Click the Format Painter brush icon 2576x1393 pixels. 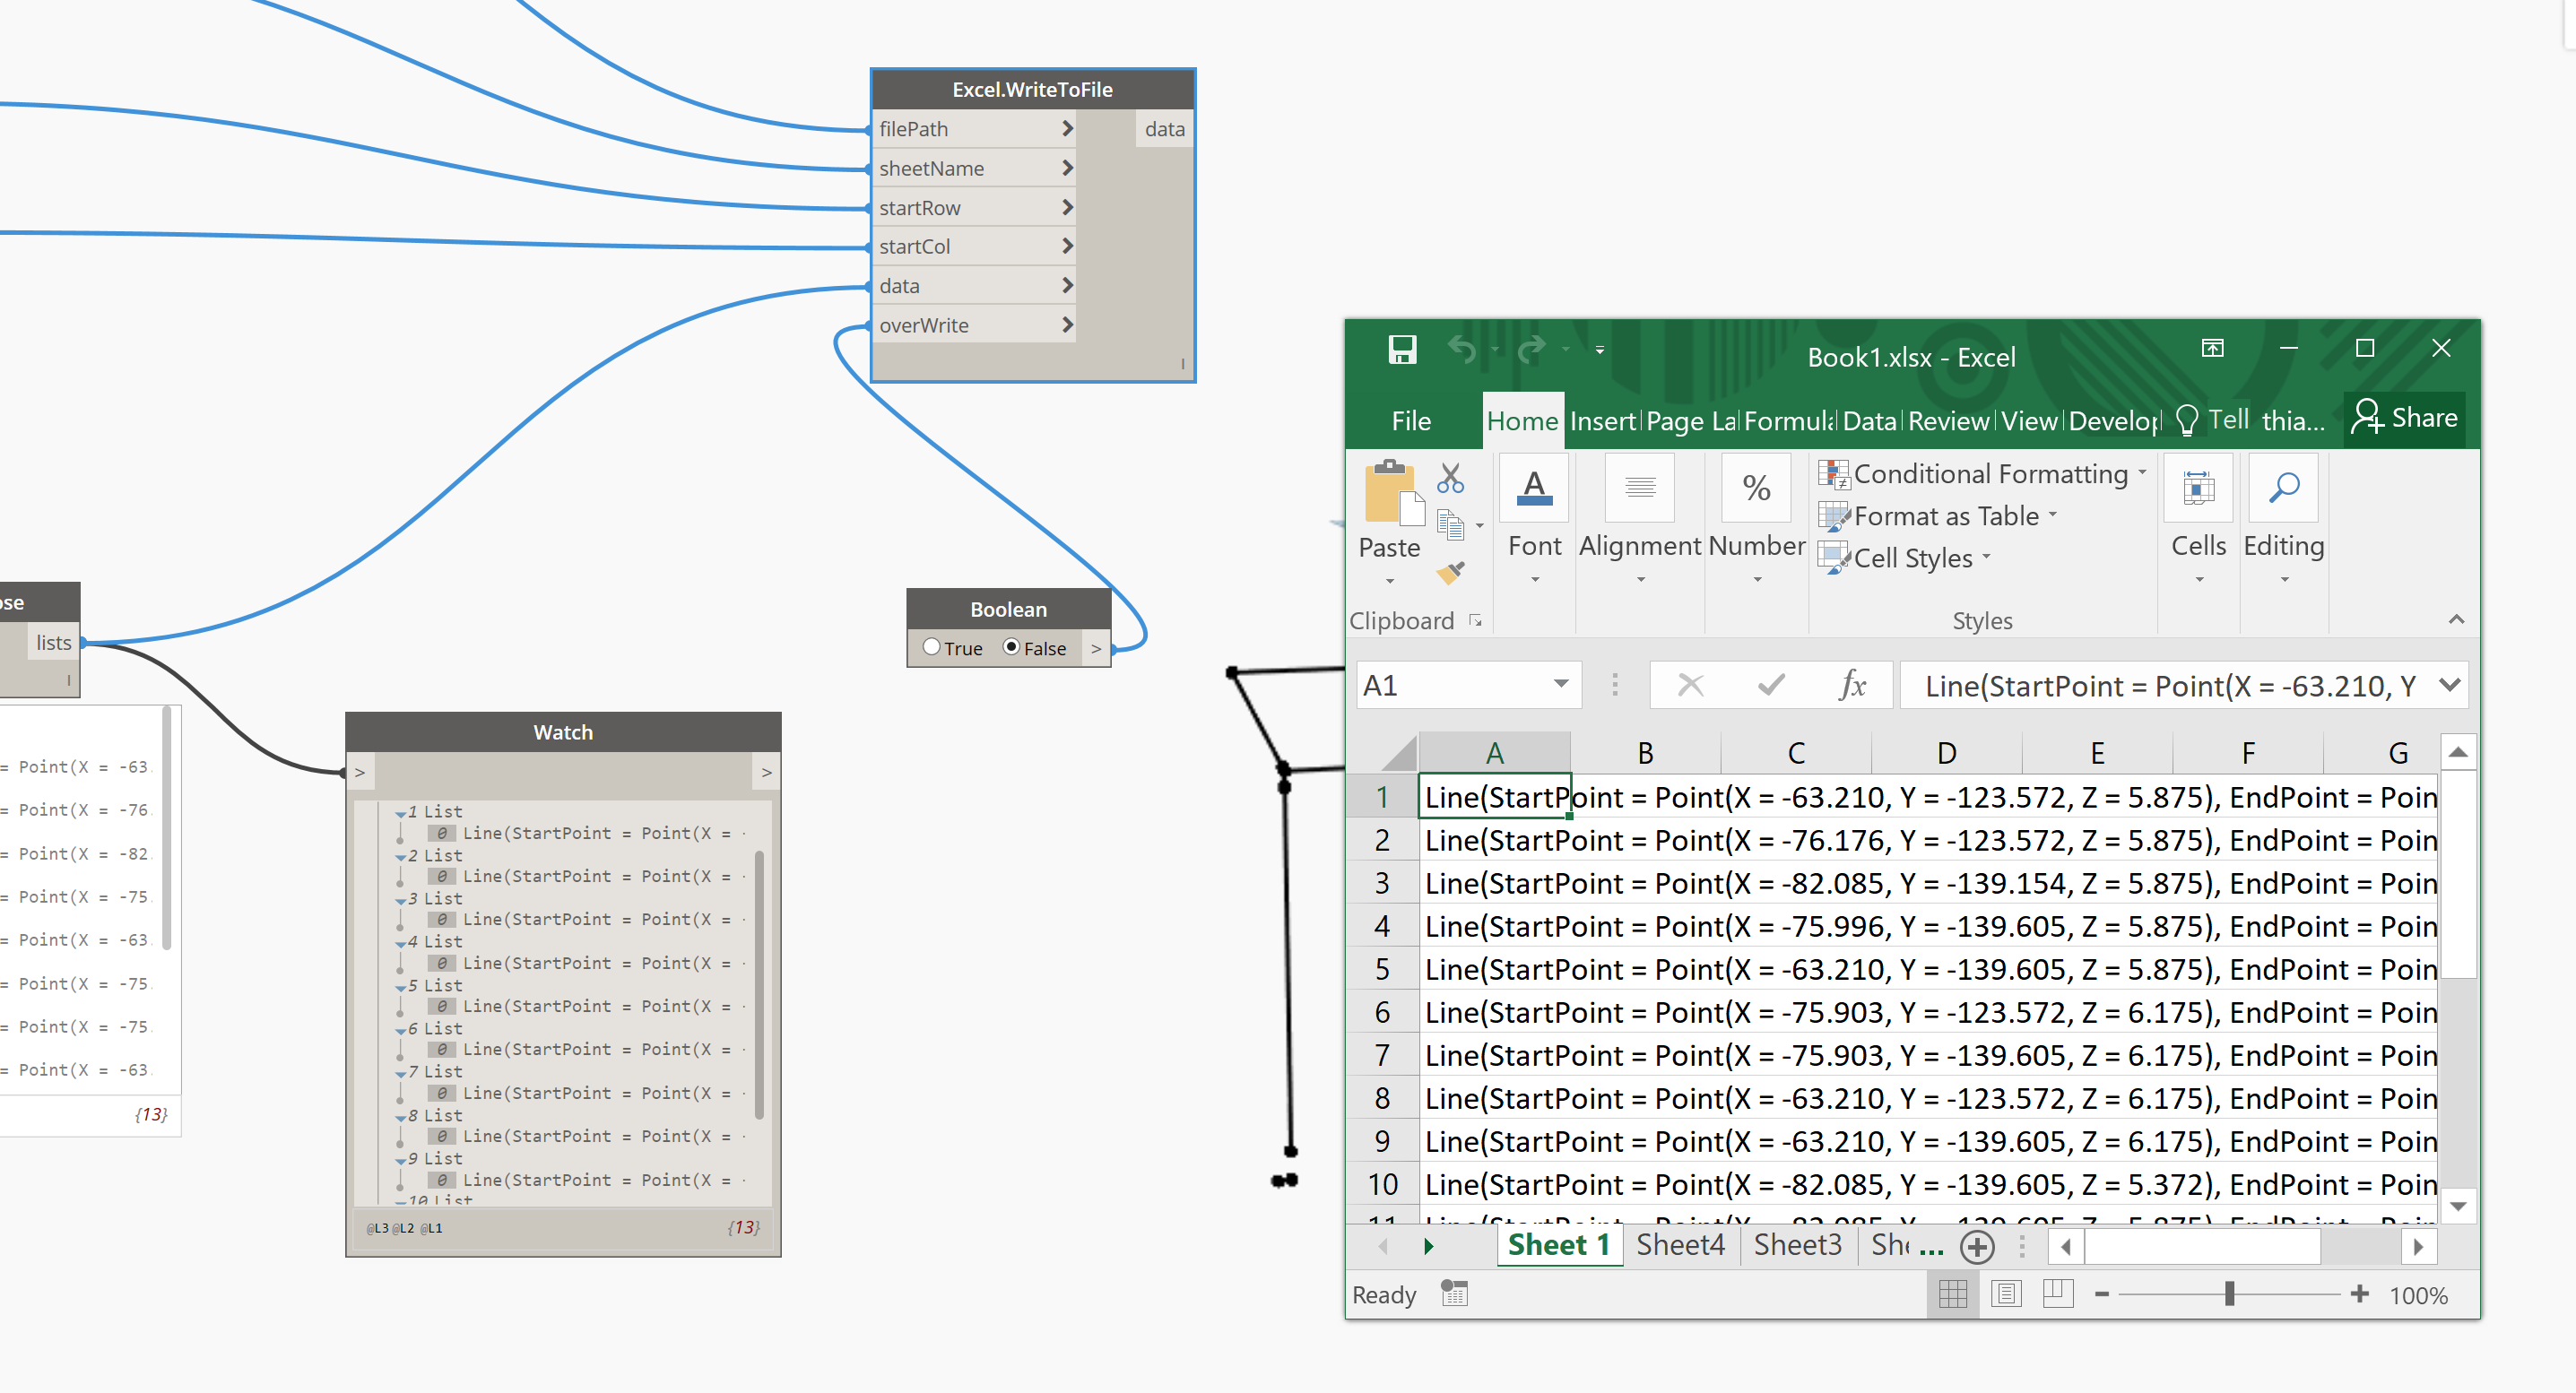coord(1450,572)
